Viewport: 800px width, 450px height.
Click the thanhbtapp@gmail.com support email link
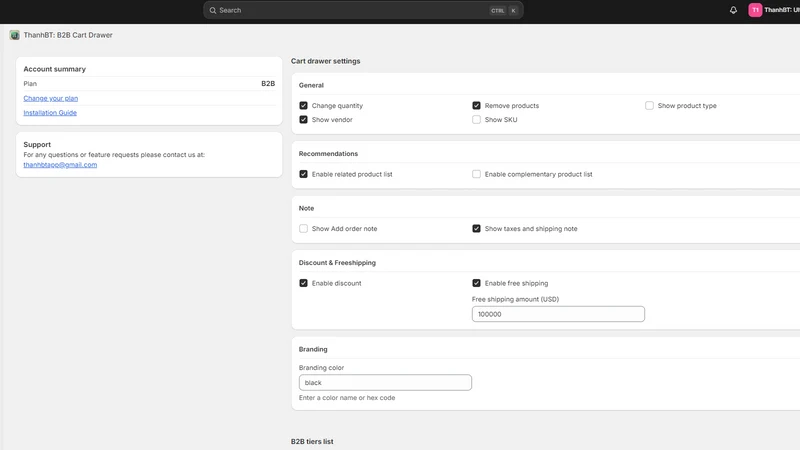(60, 165)
